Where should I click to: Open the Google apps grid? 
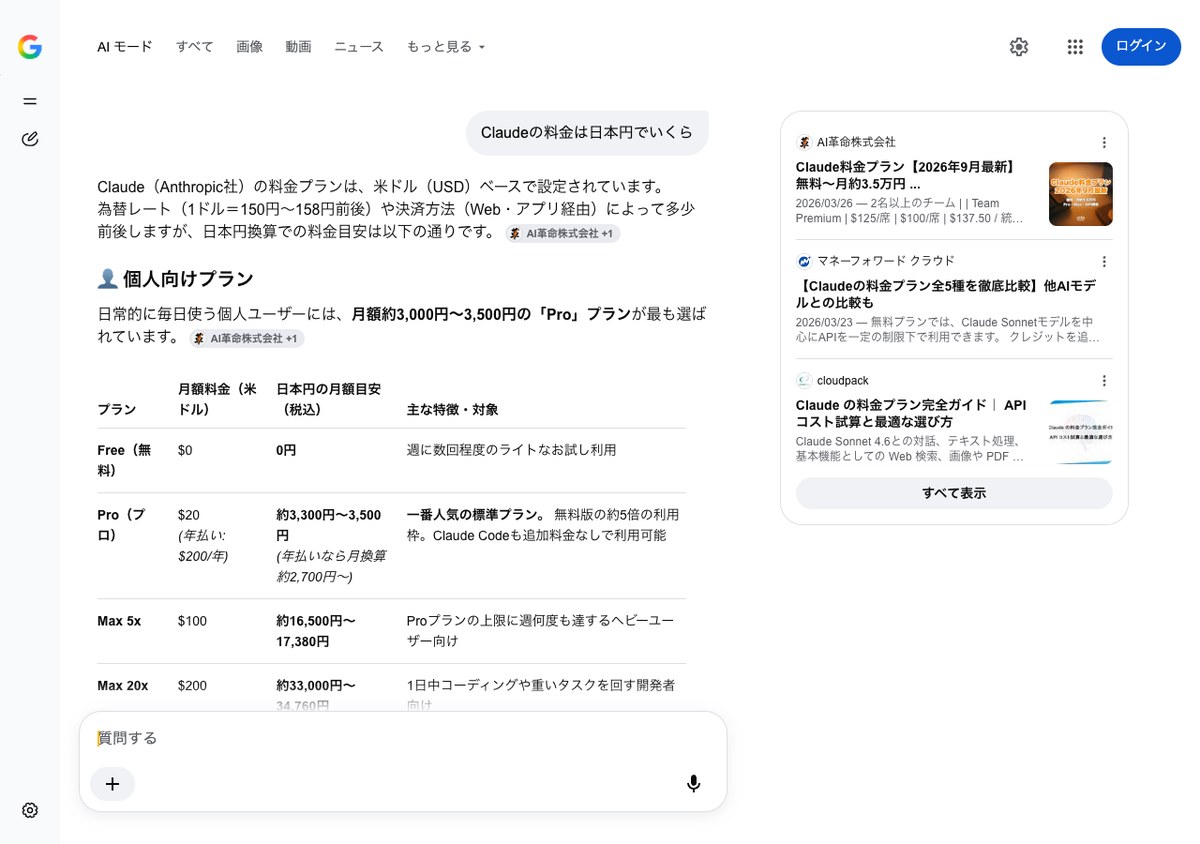[1075, 47]
